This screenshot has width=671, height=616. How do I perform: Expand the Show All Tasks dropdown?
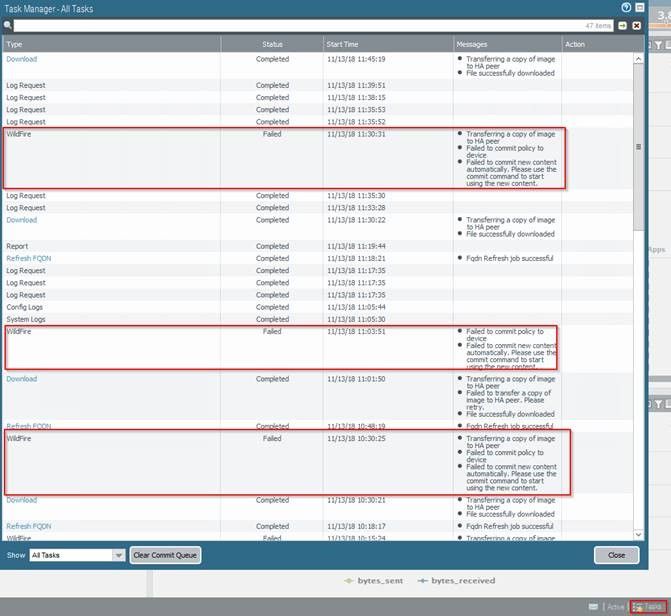(118, 555)
